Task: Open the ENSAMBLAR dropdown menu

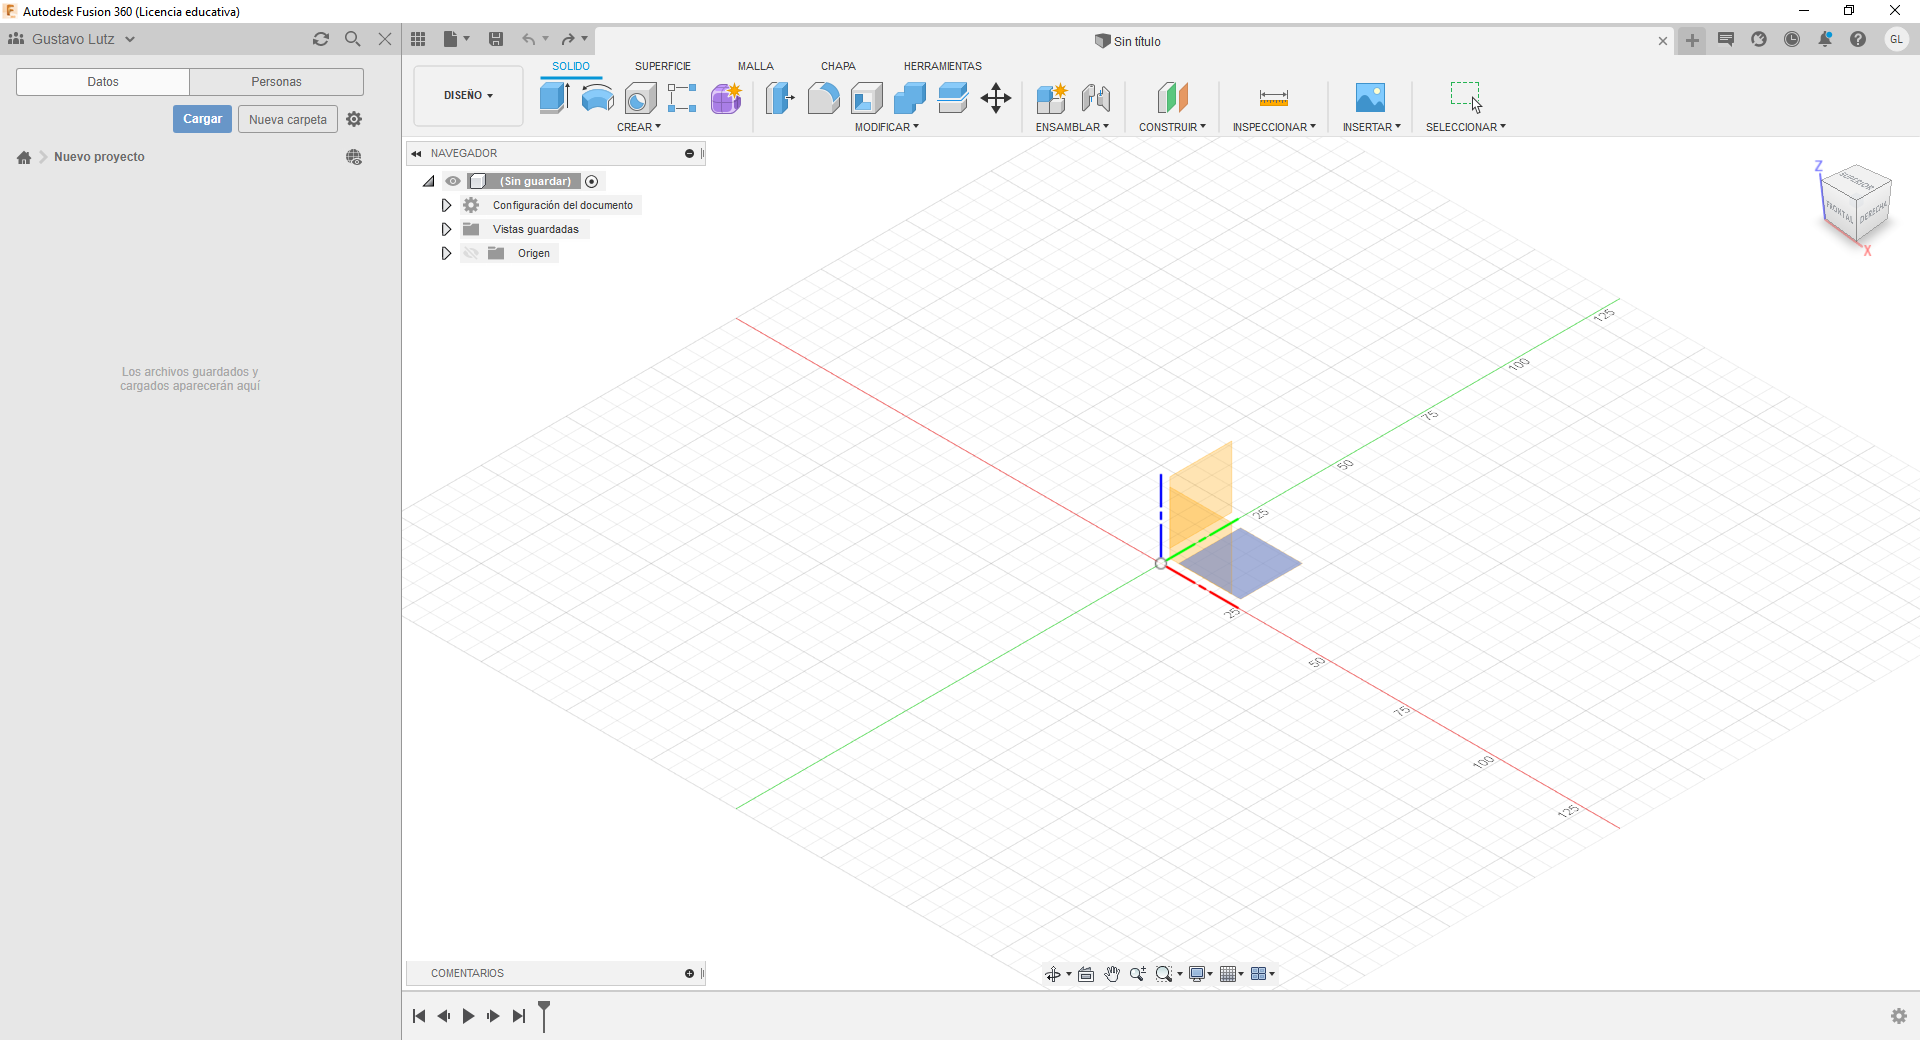Action: coord(1072,127)
